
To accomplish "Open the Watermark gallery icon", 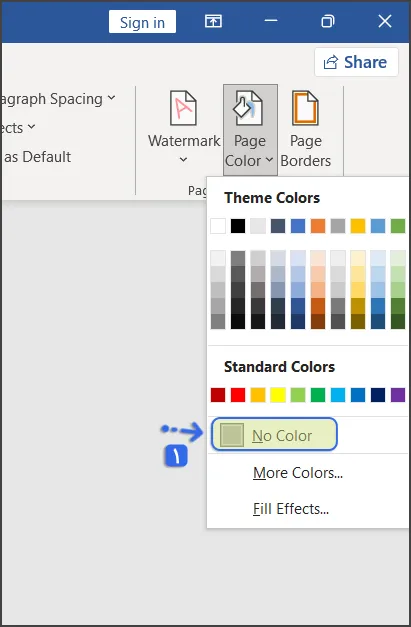I will [x=183, y=108].
